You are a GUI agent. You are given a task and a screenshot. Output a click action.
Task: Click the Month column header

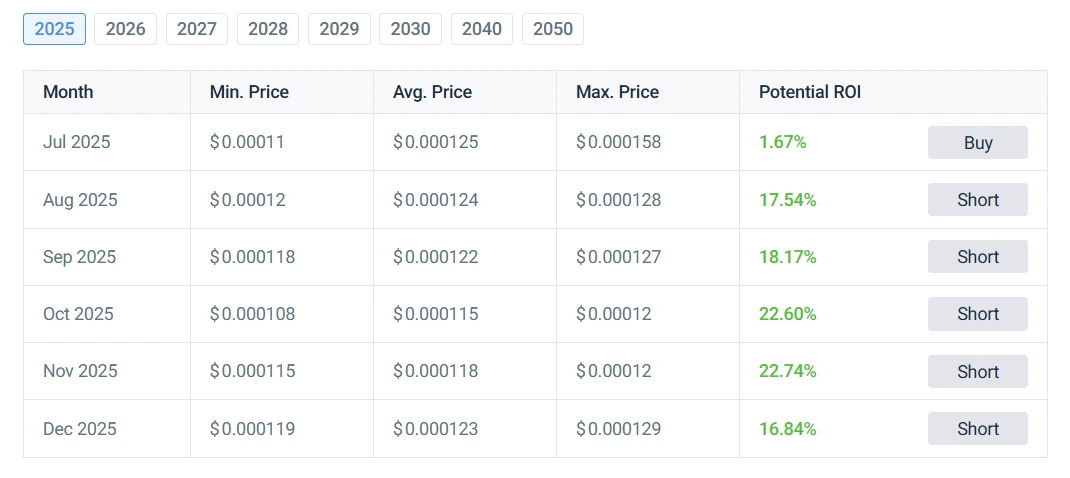[68, 92]
